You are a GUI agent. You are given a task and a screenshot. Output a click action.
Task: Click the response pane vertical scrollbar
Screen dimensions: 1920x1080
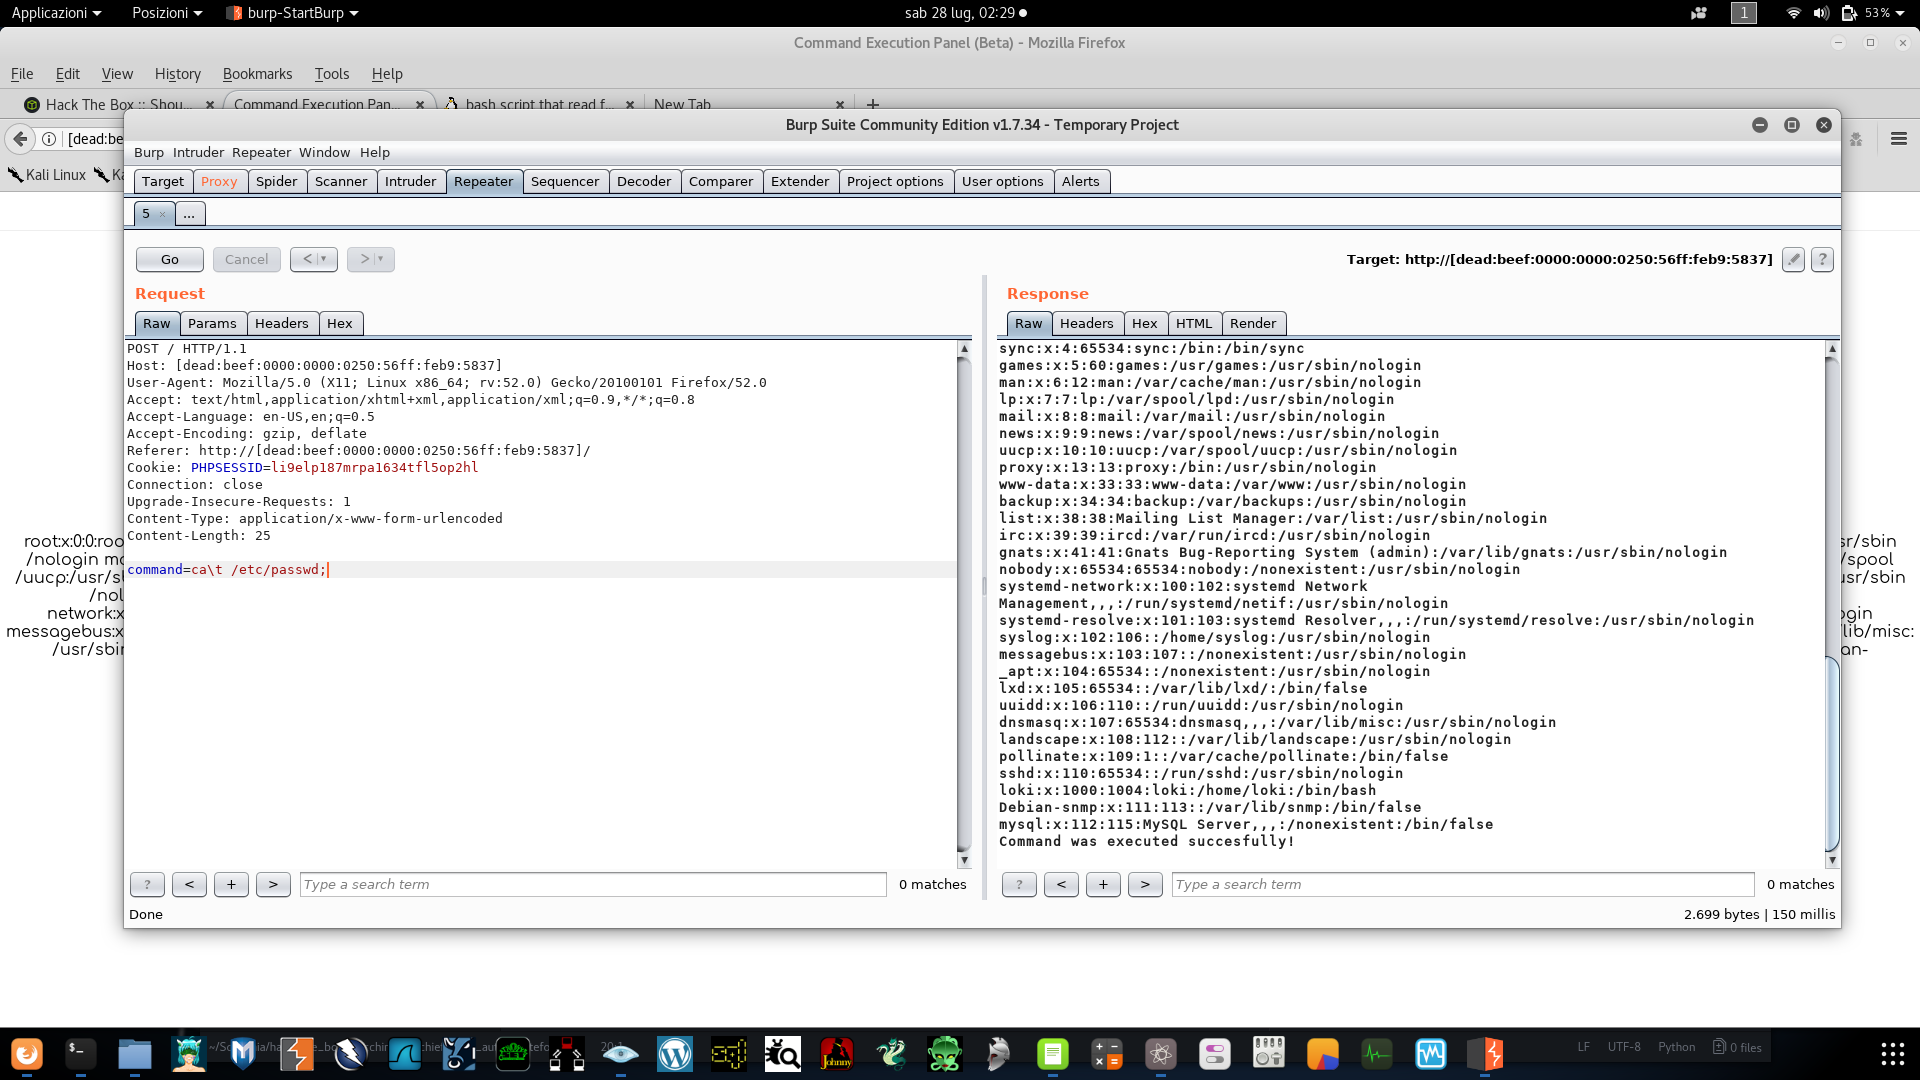click(x=1832, y=604)
